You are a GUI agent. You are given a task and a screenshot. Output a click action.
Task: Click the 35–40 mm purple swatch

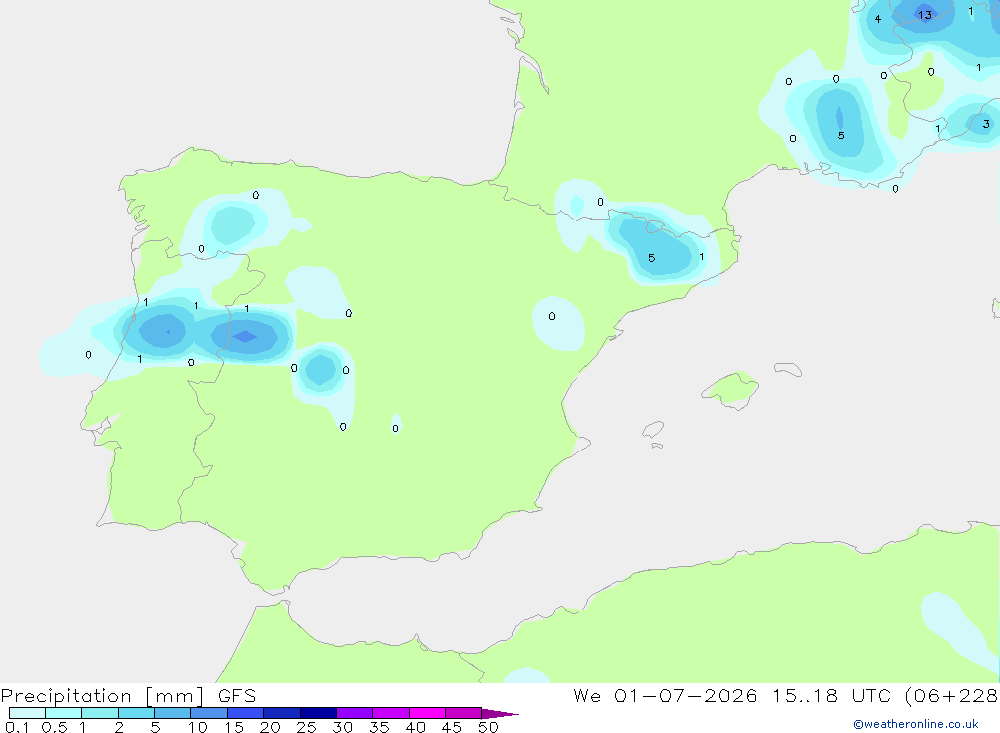[x=391, y=713]
